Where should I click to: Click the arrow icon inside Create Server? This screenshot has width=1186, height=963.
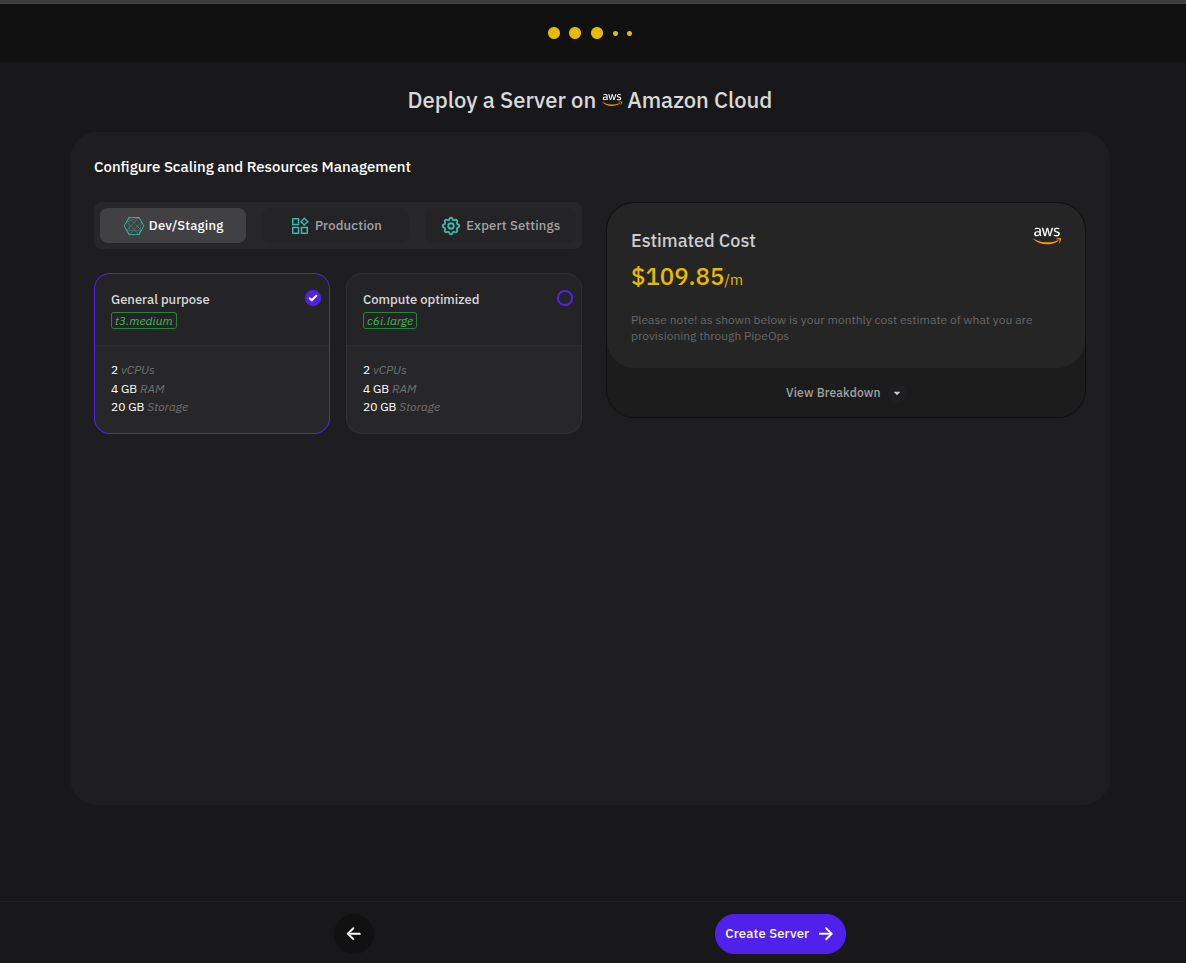pyautogui.click(x=826, y=933)
